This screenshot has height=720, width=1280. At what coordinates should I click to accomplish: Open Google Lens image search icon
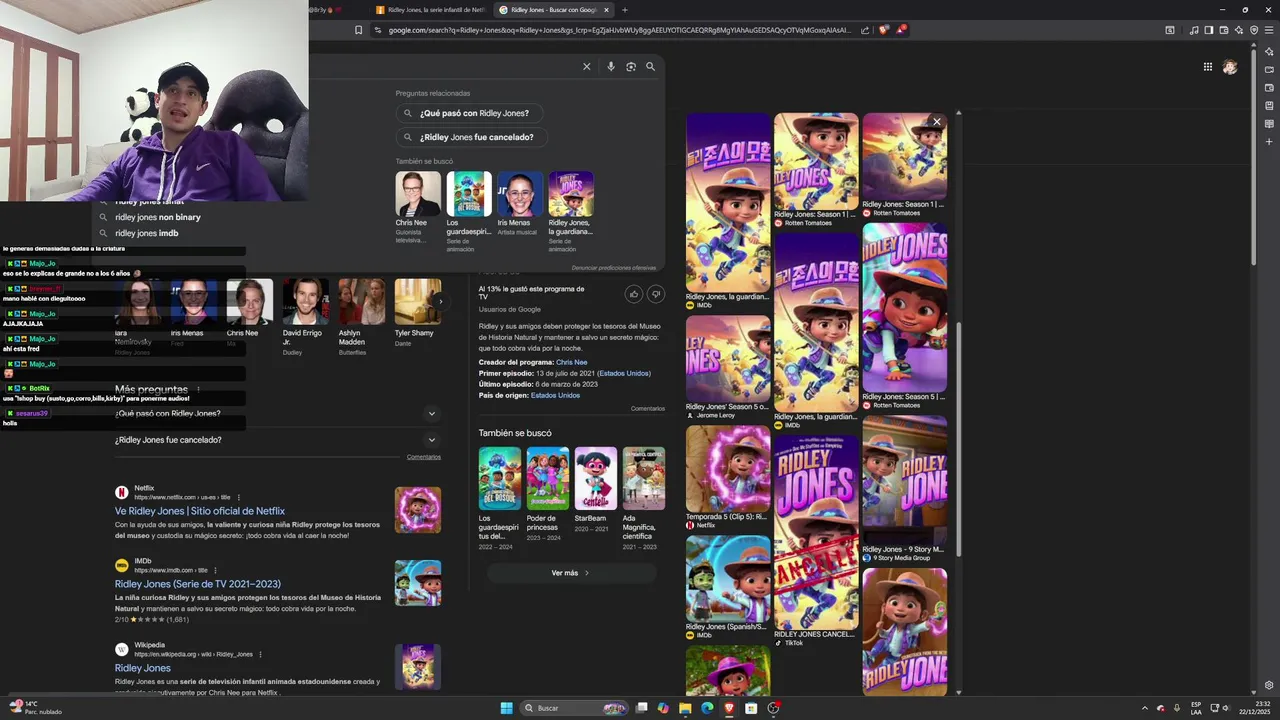click(631, 67)
